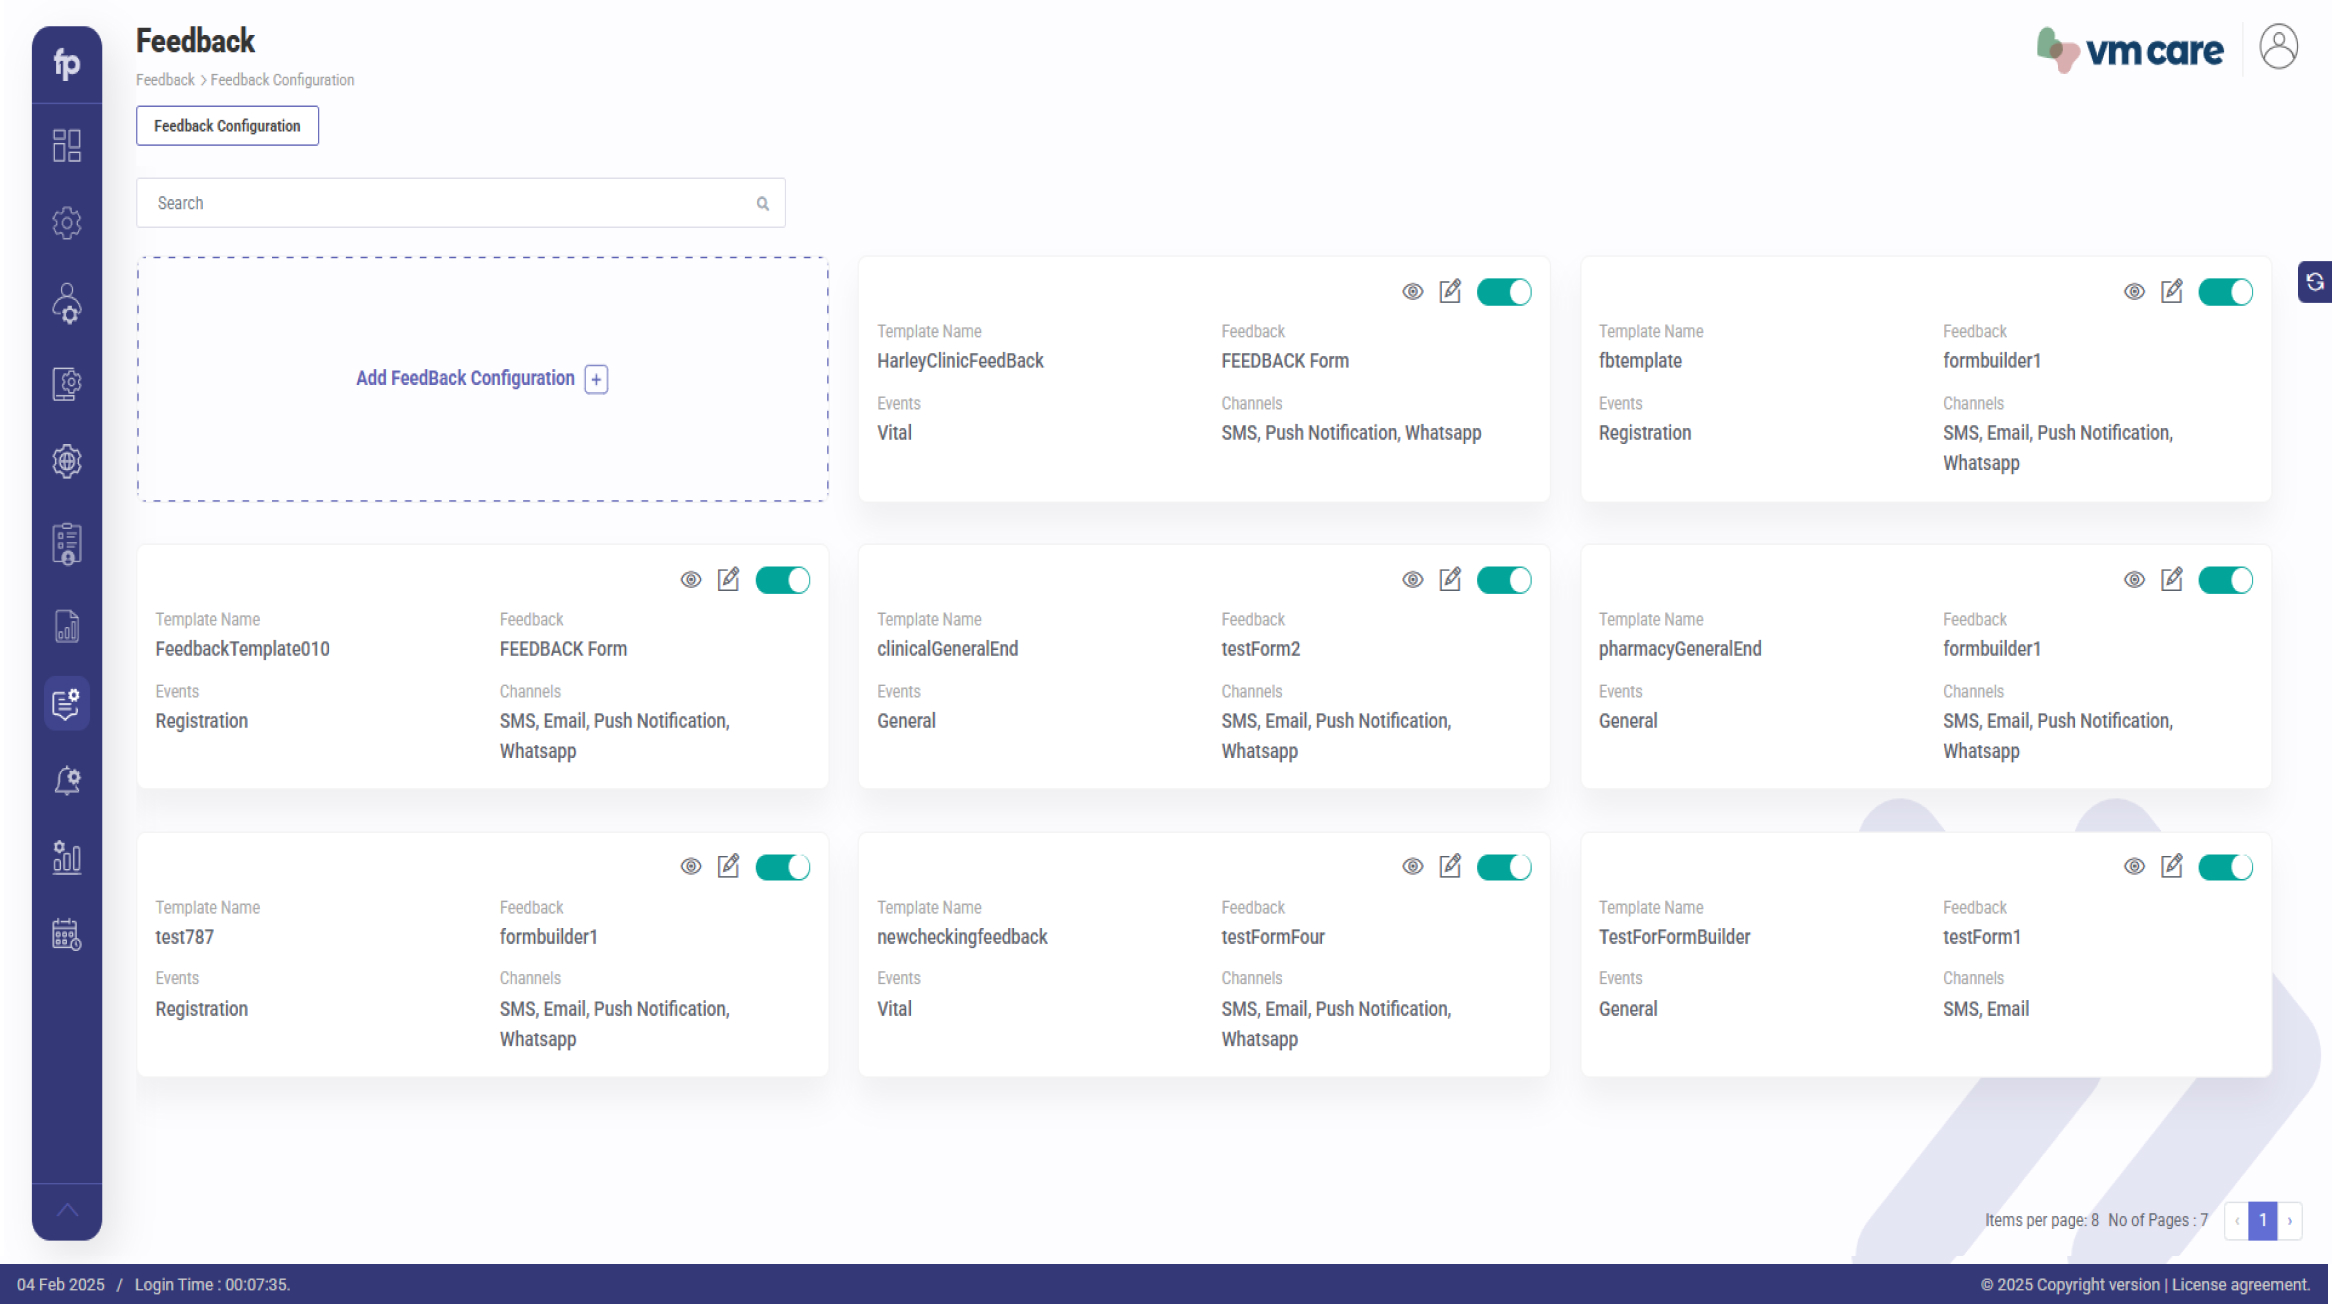This screenshot has height=1304, width=2332.
Task: Click the settings gear sidebar icon
Action: [67, 222]
